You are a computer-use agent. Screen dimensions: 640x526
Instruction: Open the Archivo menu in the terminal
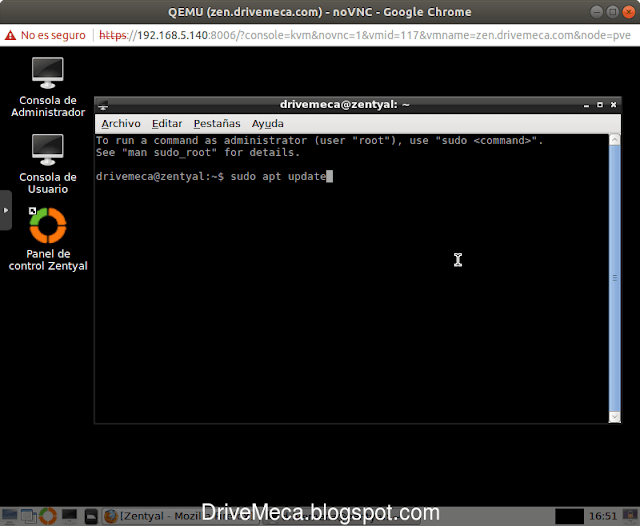[121, 124]
